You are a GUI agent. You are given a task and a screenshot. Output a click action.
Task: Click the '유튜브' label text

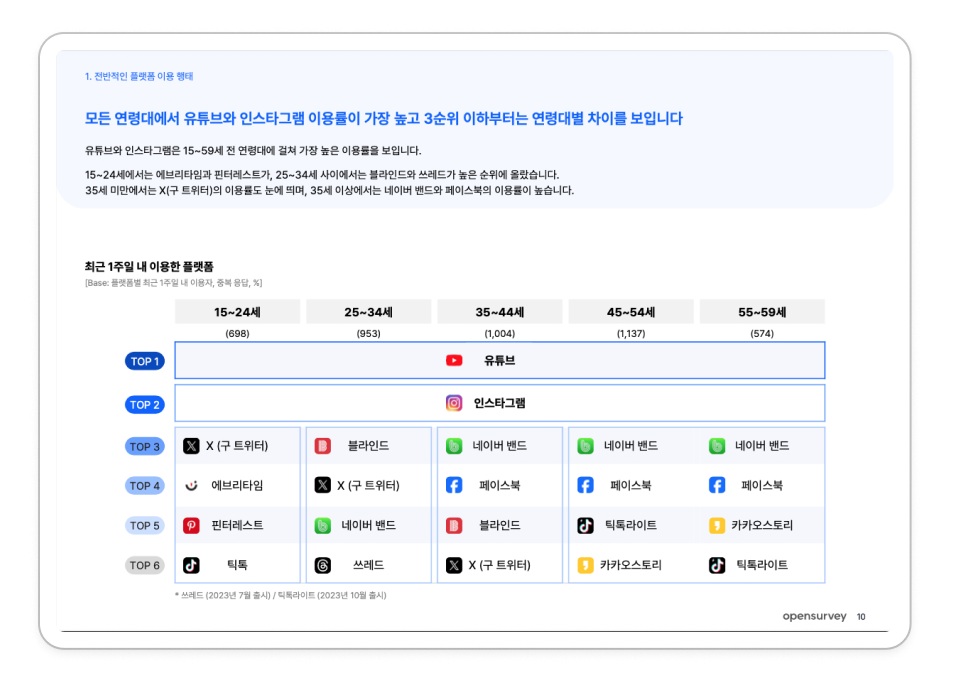coord(500,360)
